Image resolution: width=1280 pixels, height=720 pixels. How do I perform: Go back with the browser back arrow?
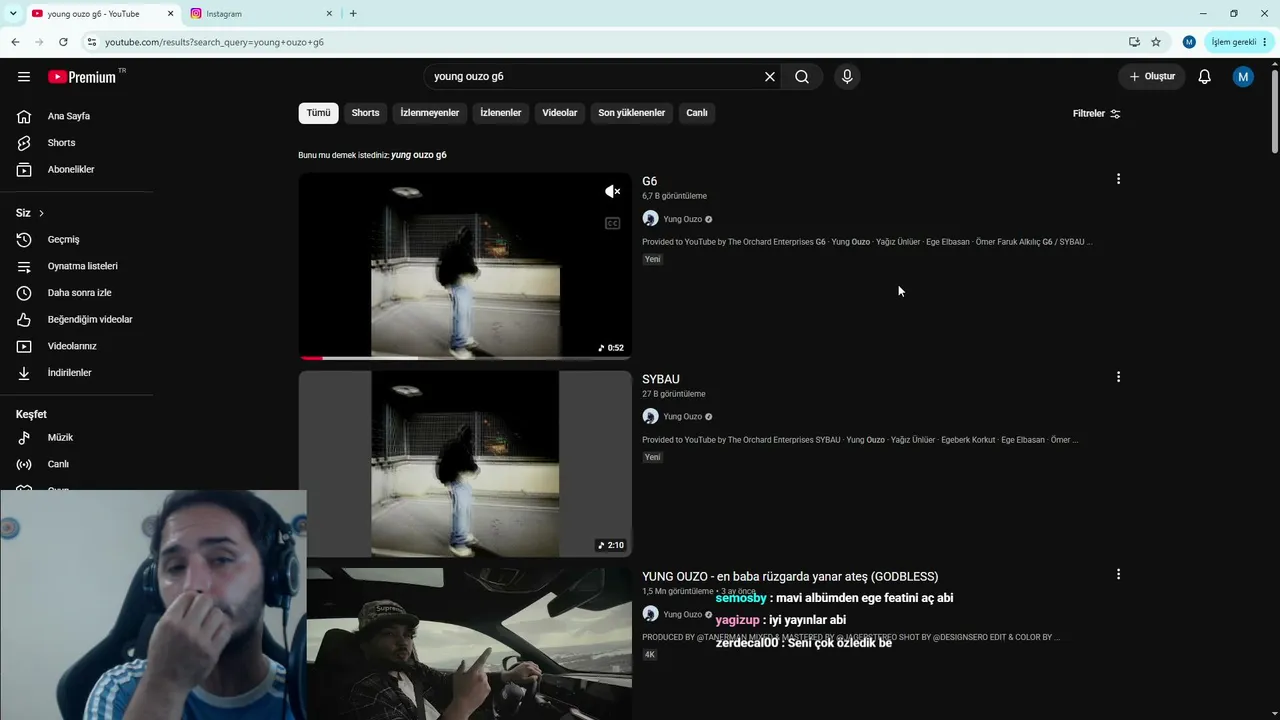pos(15,42)
